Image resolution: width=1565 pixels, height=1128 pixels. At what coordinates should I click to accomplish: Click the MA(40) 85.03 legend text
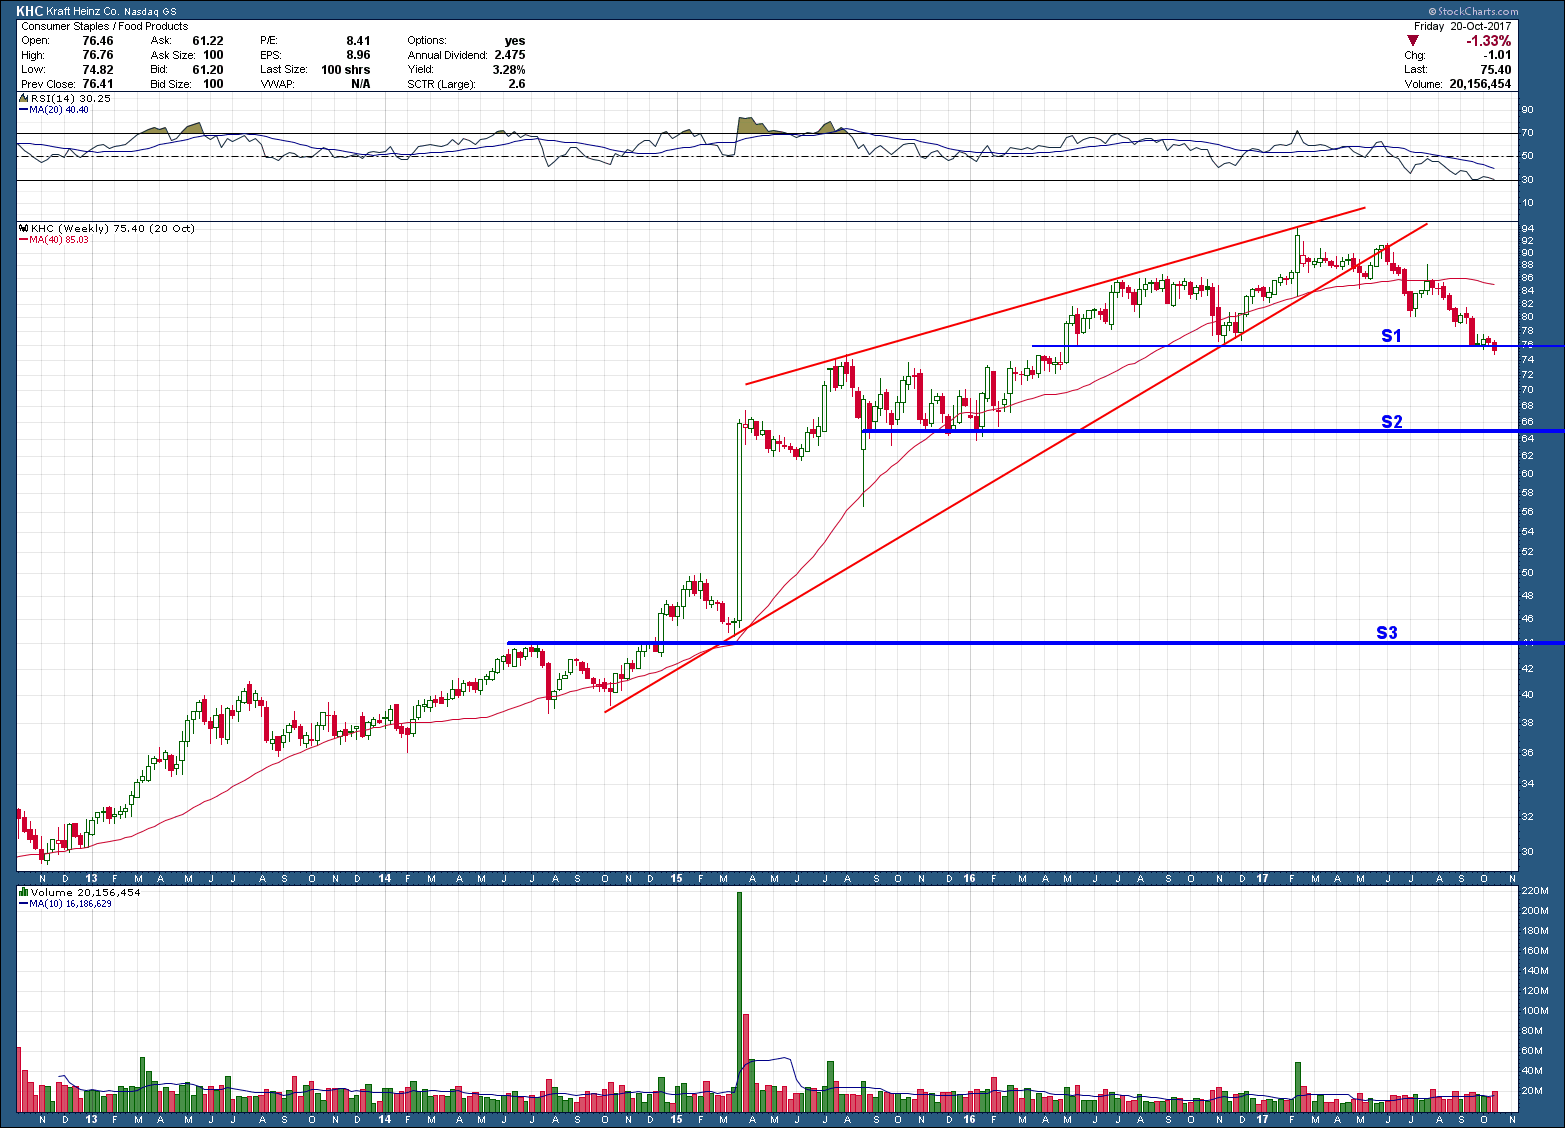[x=59, y=240]
